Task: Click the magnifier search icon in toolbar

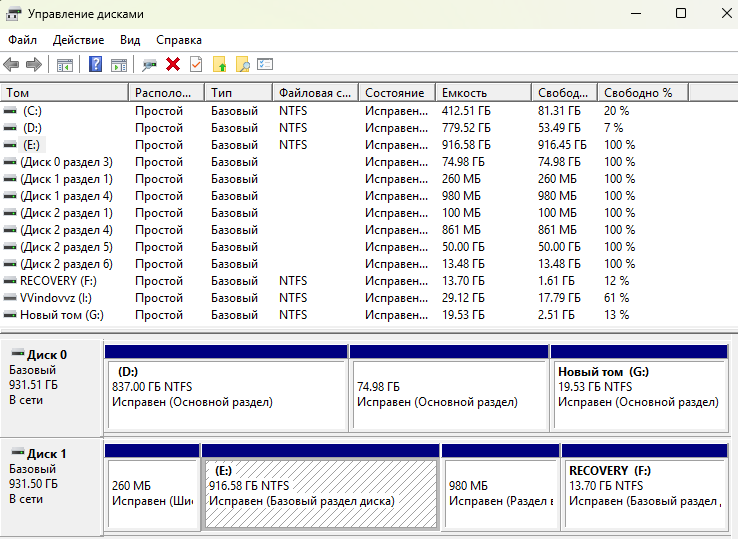Action: click(242, 65)
